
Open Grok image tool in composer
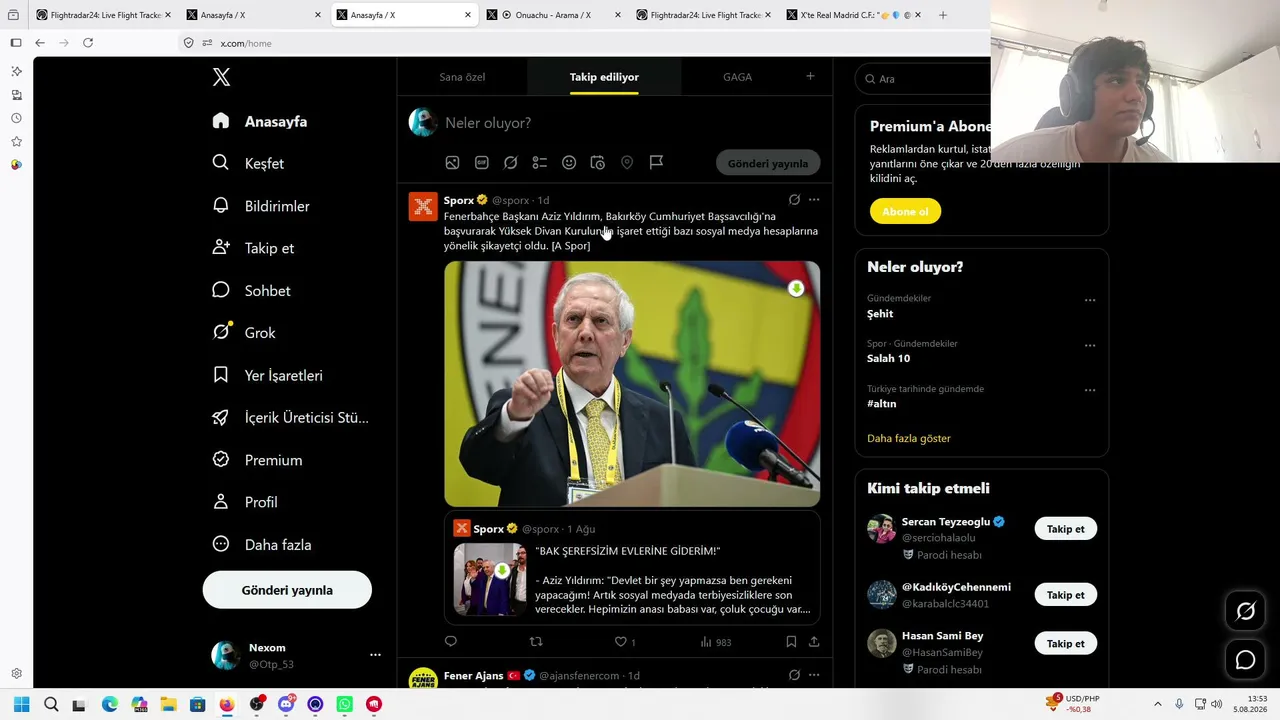point(510,163)
